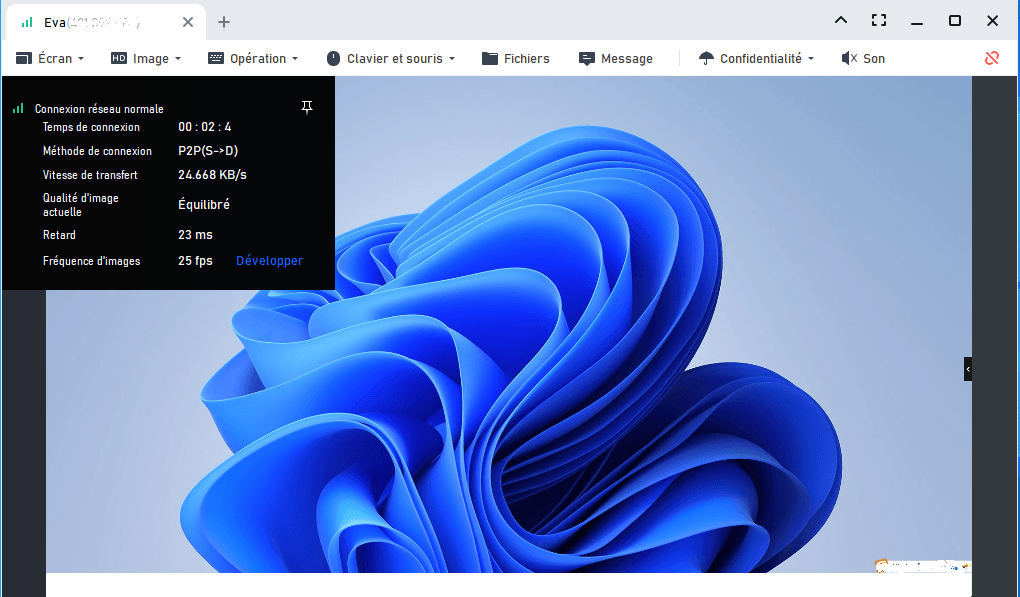Click the Opération keyboard icon

point(215,59)
